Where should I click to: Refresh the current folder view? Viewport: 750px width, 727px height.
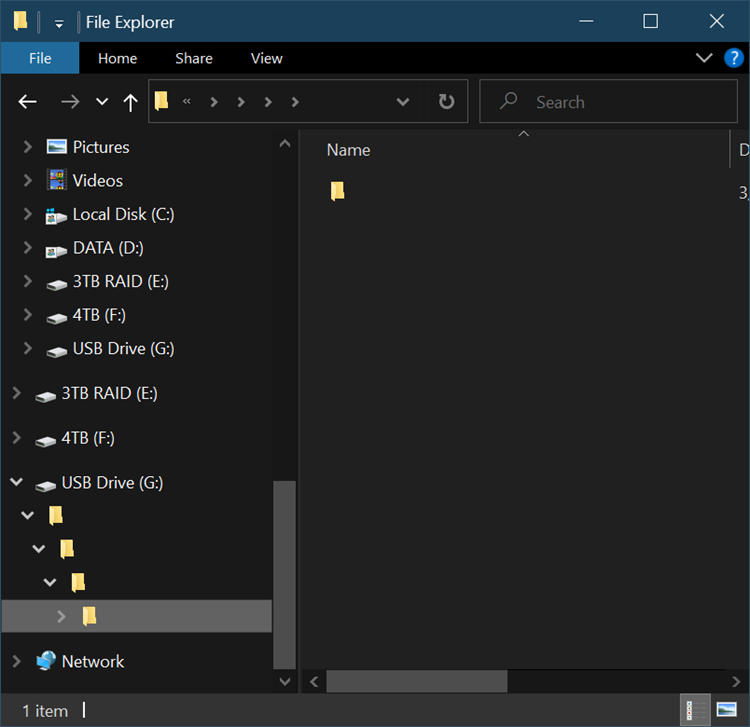coord(446,101)
